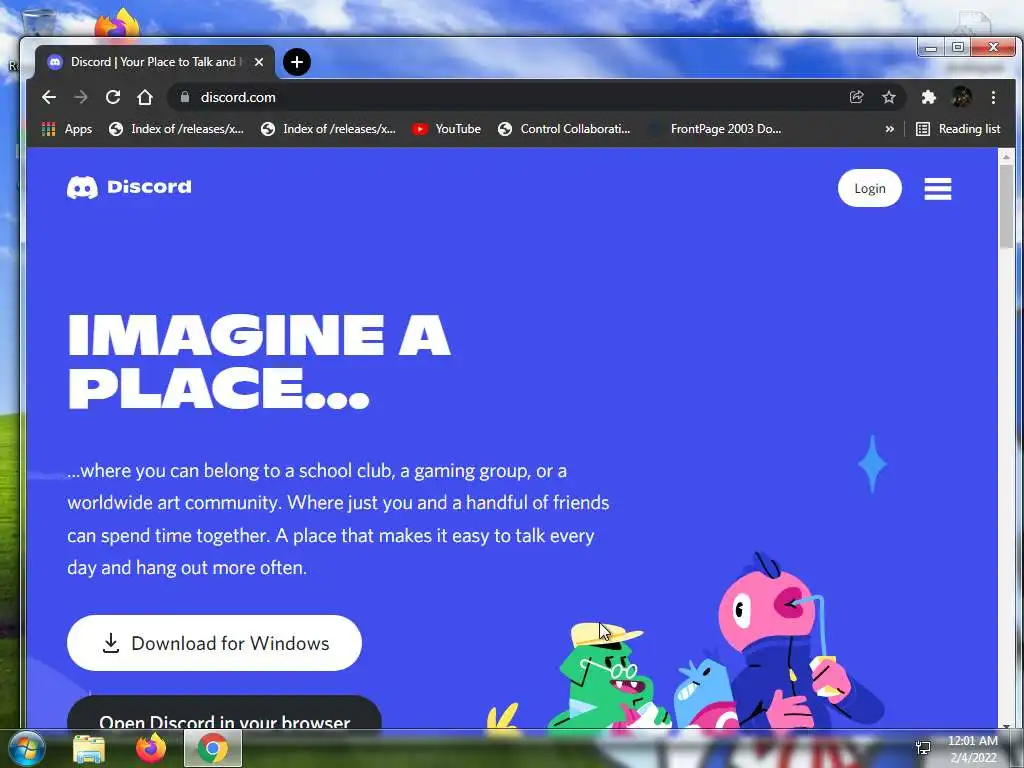Bookmark this page with the star icon
The width and height of the screenshot is (1024, 768).
[x=889, y=97]
